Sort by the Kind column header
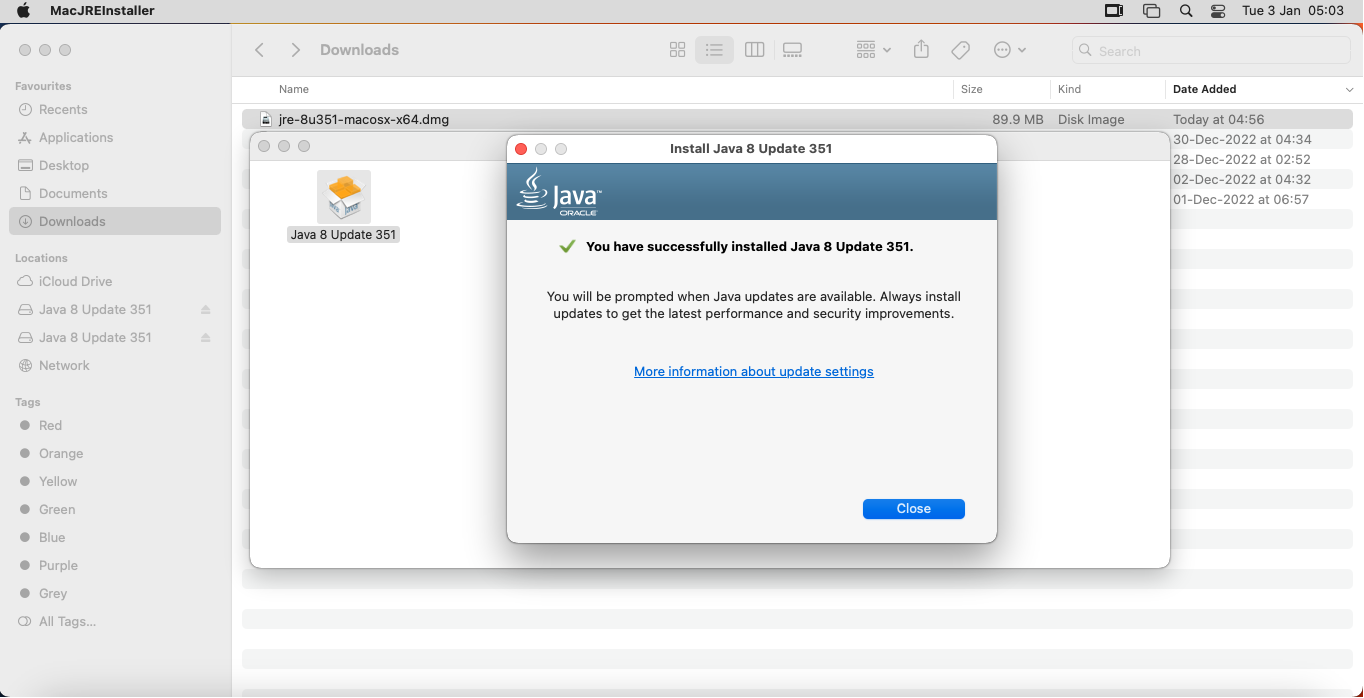This screenshot has width=1364, height=698. [1070, 90]
